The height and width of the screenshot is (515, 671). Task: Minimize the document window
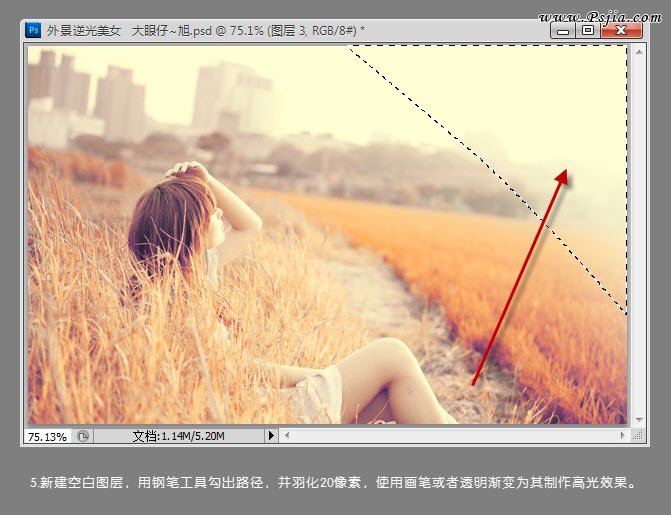click(x=562, y=31)
